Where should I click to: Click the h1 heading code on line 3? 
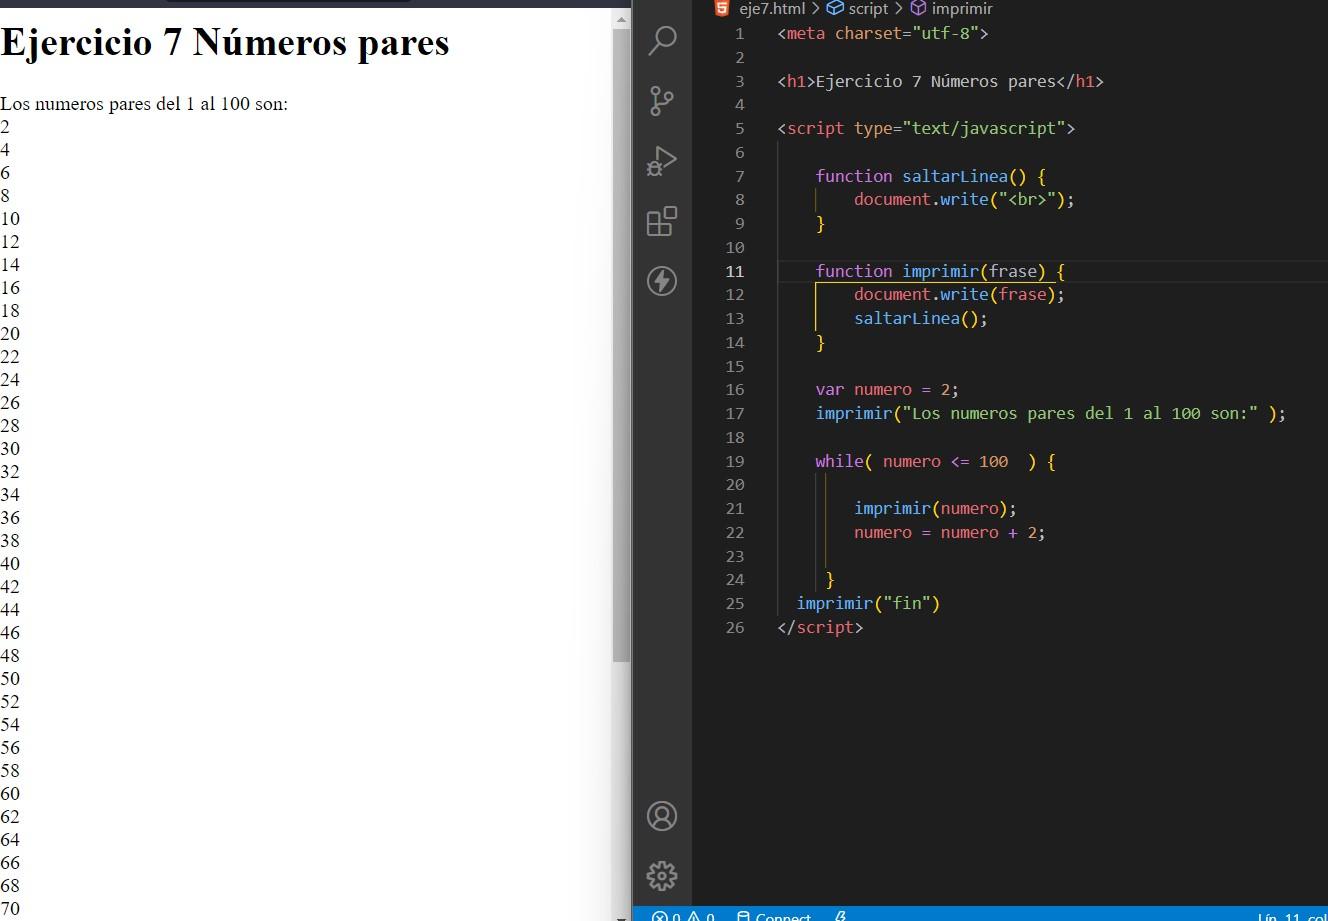tap(940, 81)
